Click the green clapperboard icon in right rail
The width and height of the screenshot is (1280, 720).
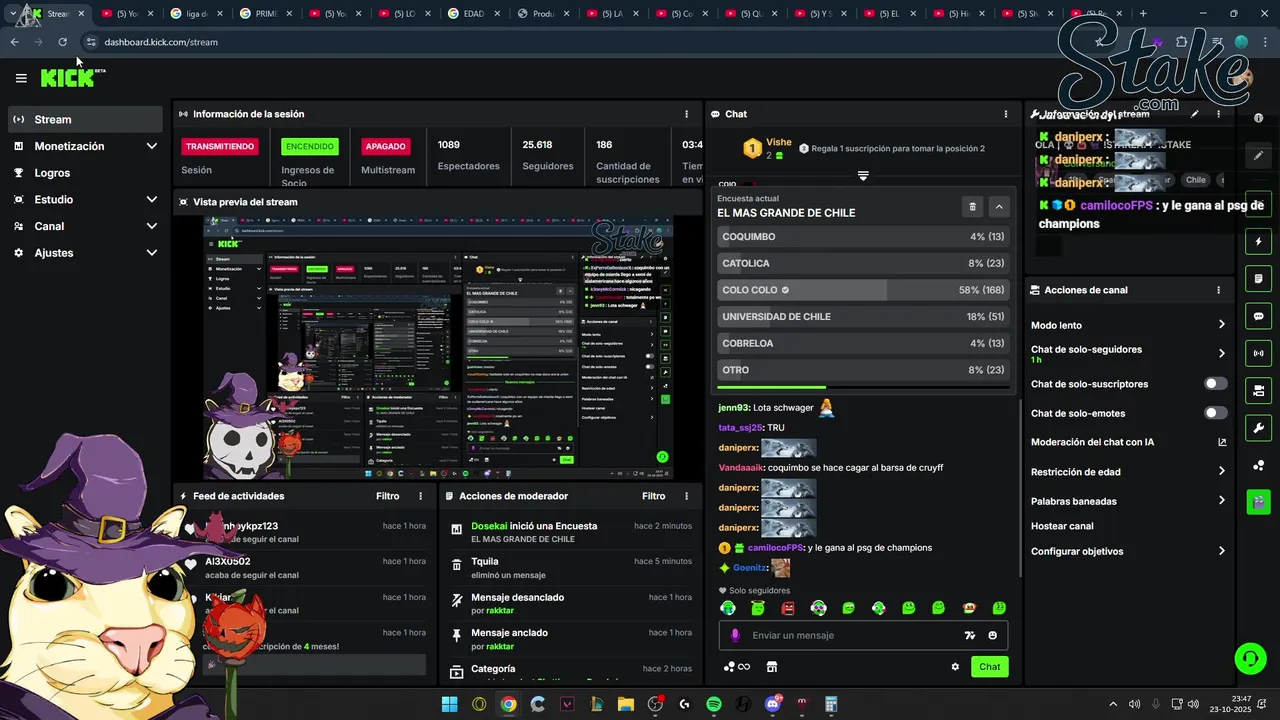coord(1258,502)
